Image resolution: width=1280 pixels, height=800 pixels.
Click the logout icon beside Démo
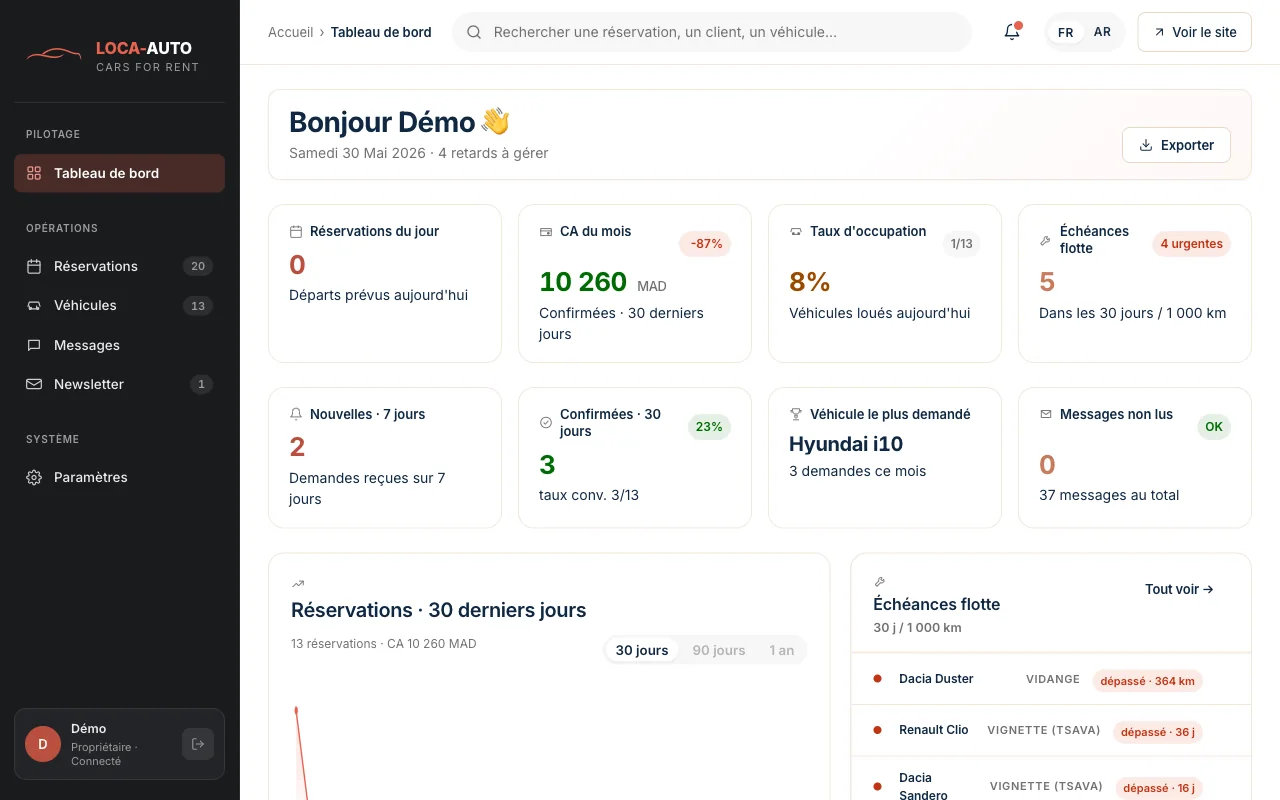198,744
